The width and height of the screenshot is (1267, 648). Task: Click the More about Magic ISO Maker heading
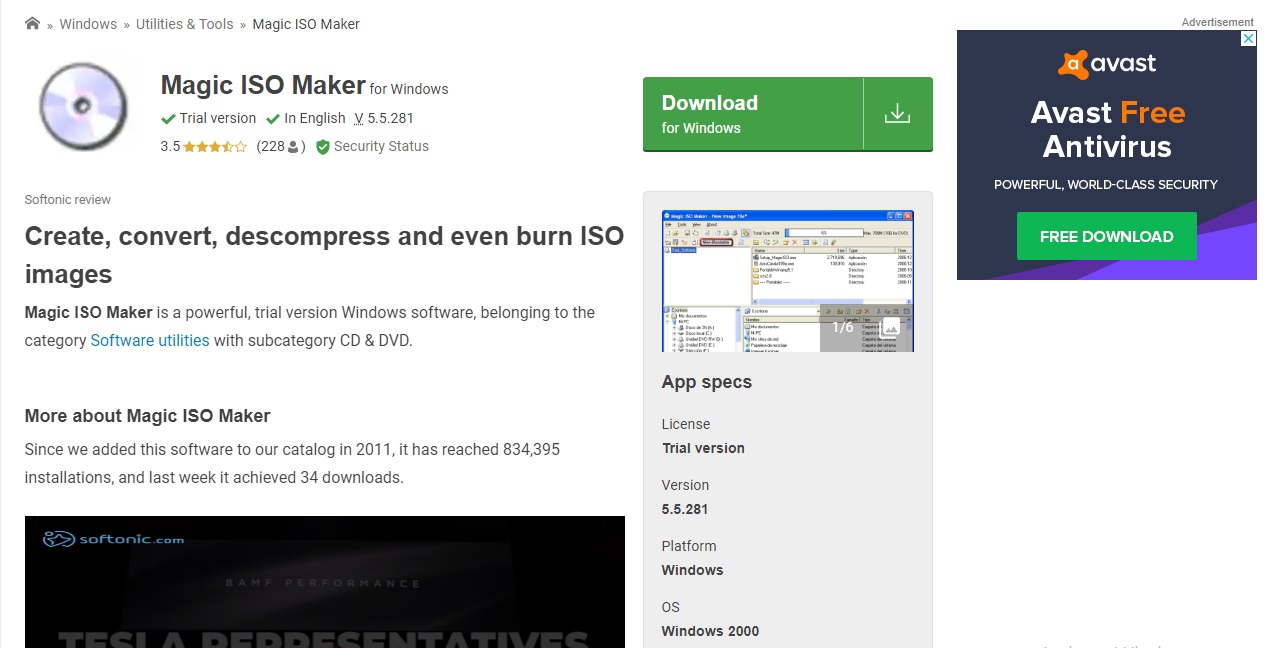(x=148, y=416)
